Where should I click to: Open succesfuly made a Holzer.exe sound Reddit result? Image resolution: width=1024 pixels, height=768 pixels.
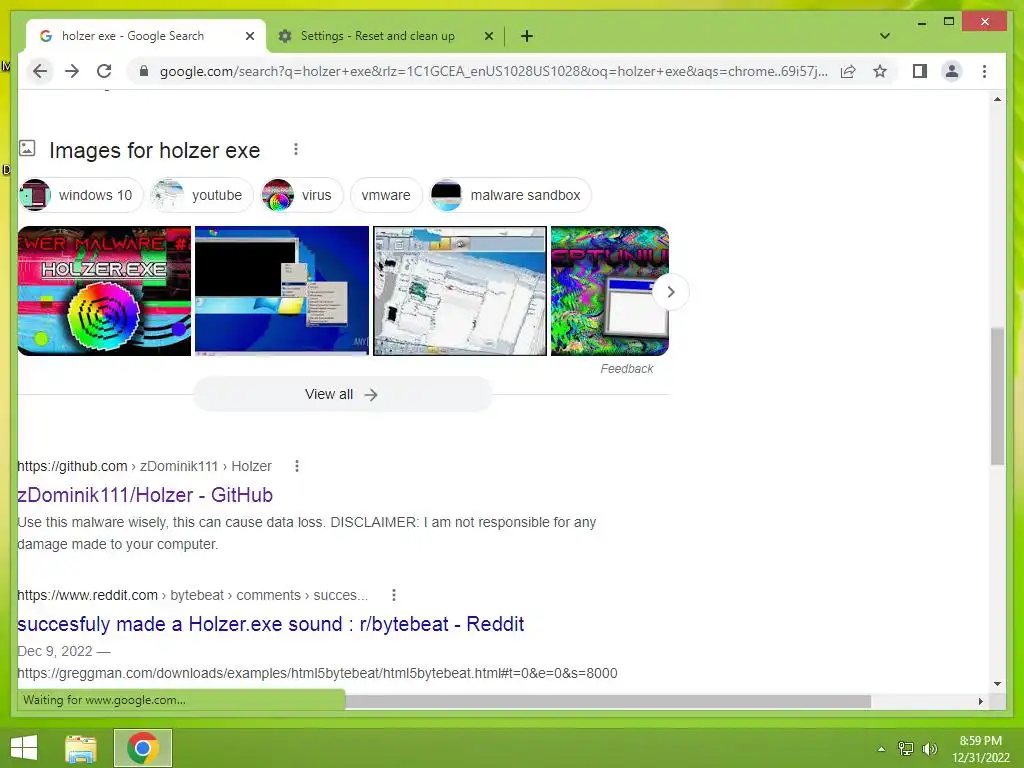pyautogui.click(x=270, y=624)
